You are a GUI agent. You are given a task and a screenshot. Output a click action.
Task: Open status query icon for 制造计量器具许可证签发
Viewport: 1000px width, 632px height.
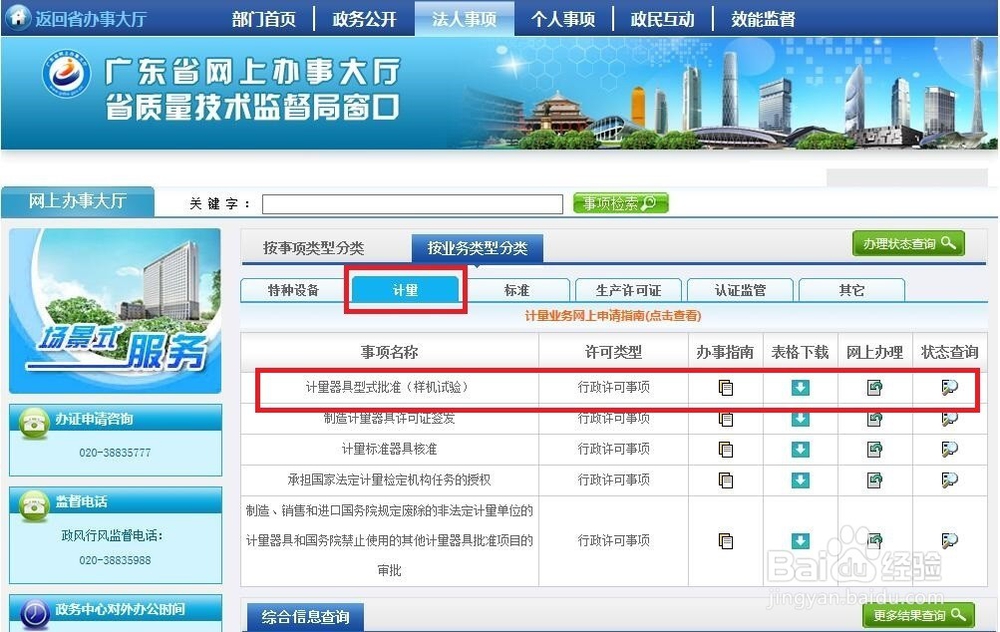point(950,419)
